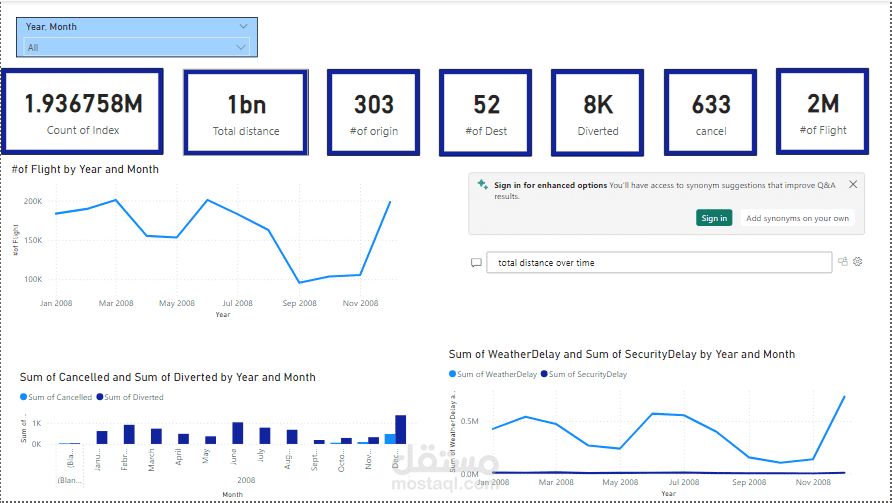
Task: Click the Sum of Diverted legend dot
Action: click(100, 397)
